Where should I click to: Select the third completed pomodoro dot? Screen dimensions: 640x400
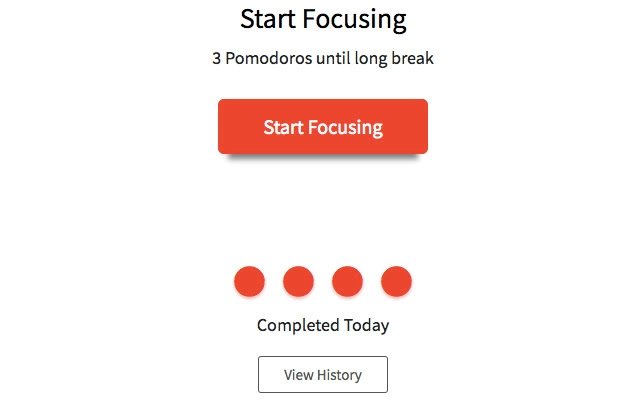click(x=347, y=281)
